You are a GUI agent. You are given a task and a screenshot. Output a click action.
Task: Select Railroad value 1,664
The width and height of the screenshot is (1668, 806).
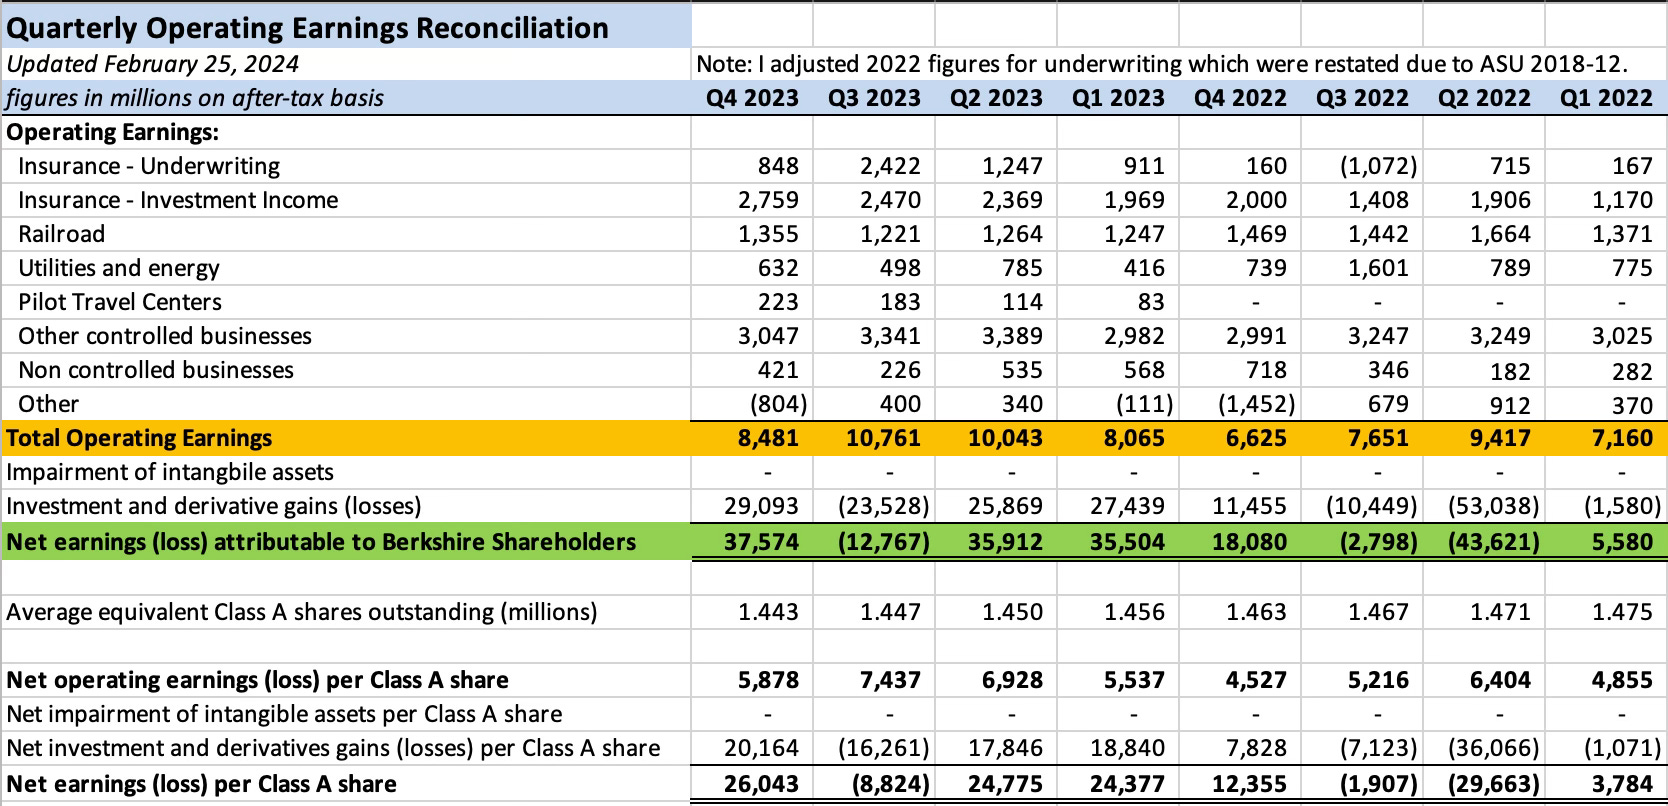tap(1500, 234)
